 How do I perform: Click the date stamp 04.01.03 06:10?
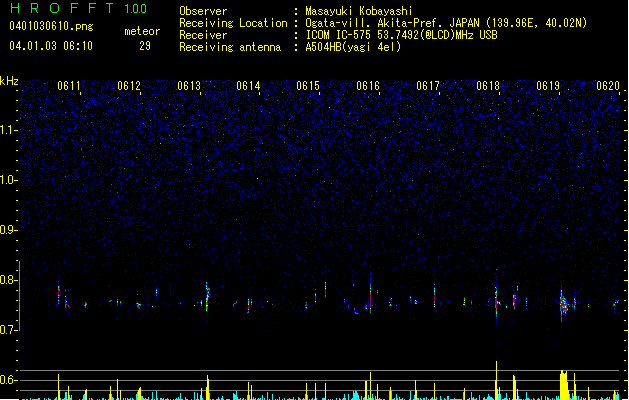tap(51, 45)
